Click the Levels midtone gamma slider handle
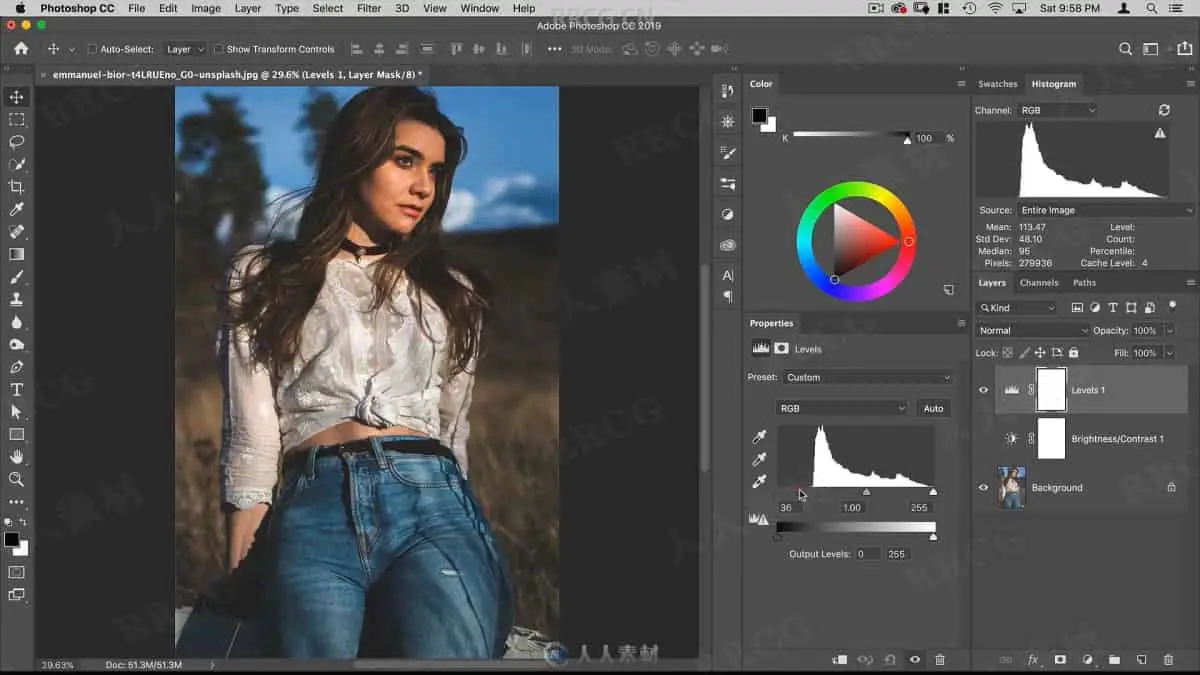The width and height of the screenshot is (1200, 675). pyautogui.click(x=866, y=492)
